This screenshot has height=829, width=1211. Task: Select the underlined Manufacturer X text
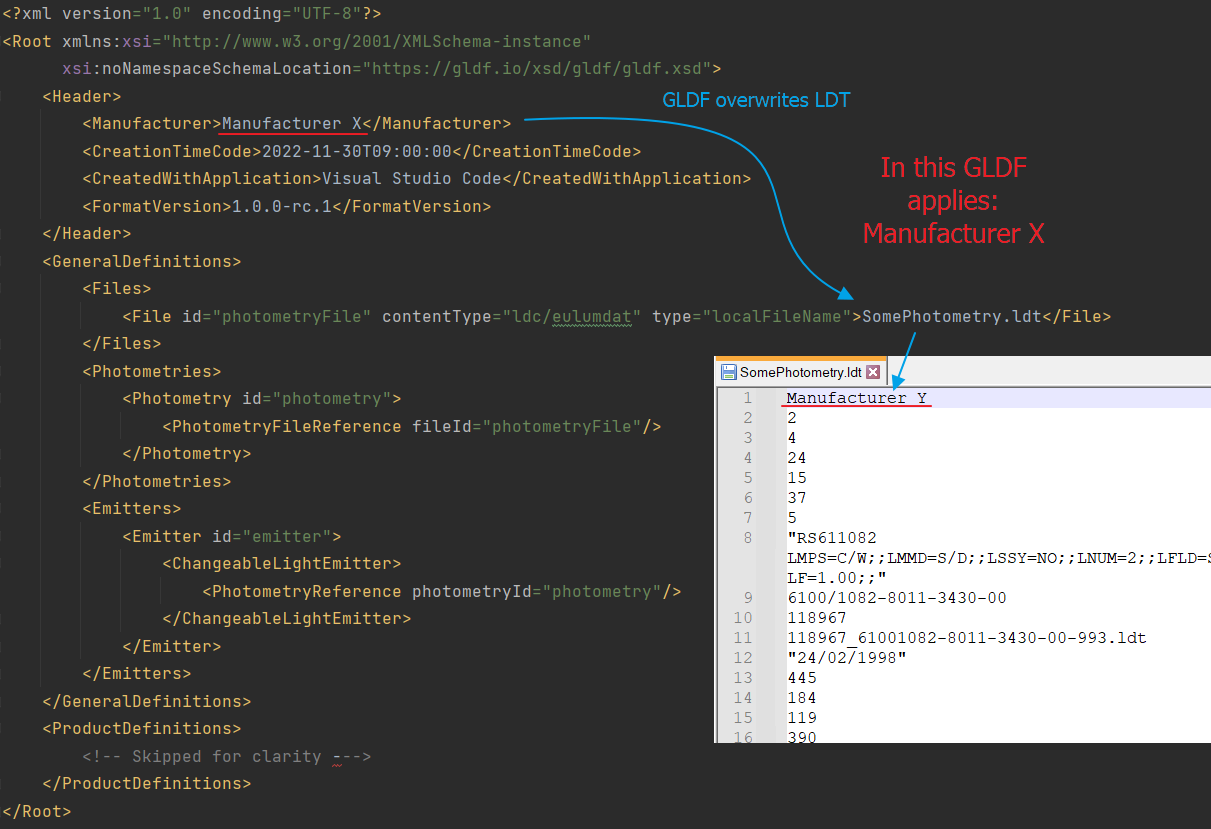[x=291, y=123]
